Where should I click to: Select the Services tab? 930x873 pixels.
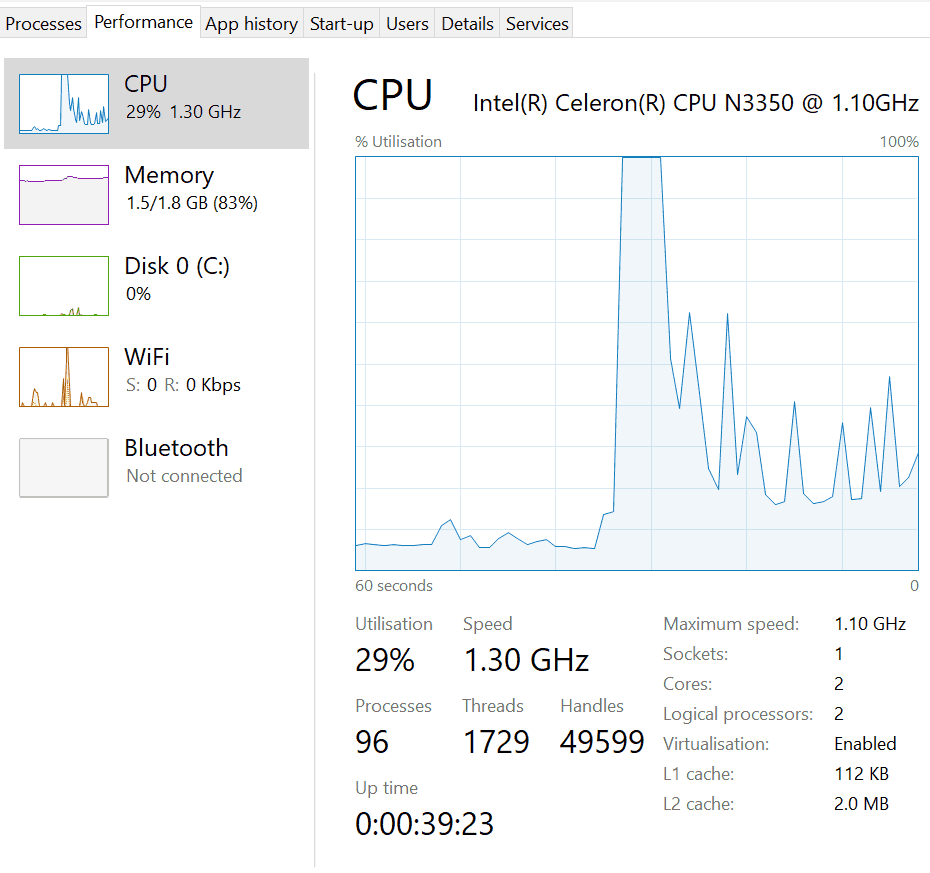pos(537,24)
